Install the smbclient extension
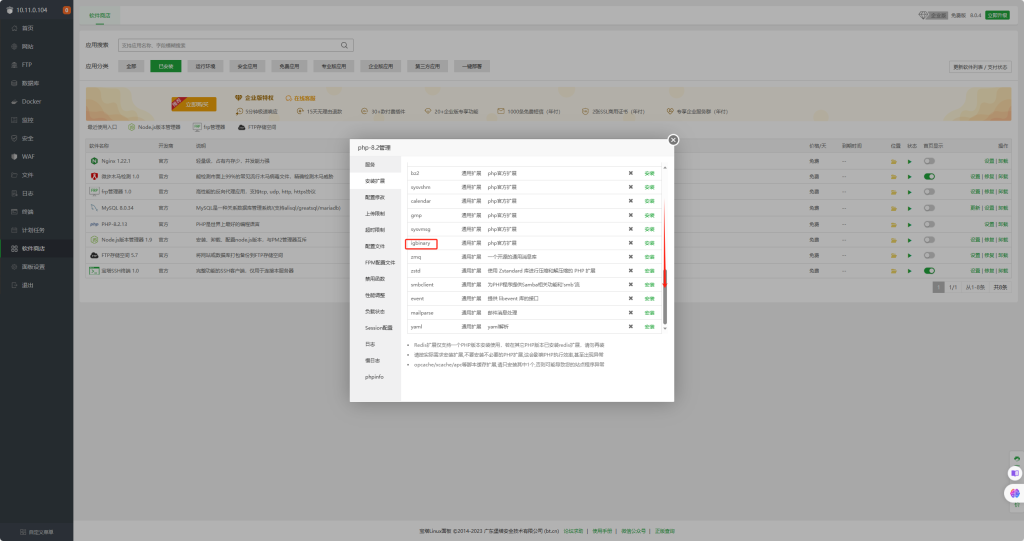 click(649, 285)
